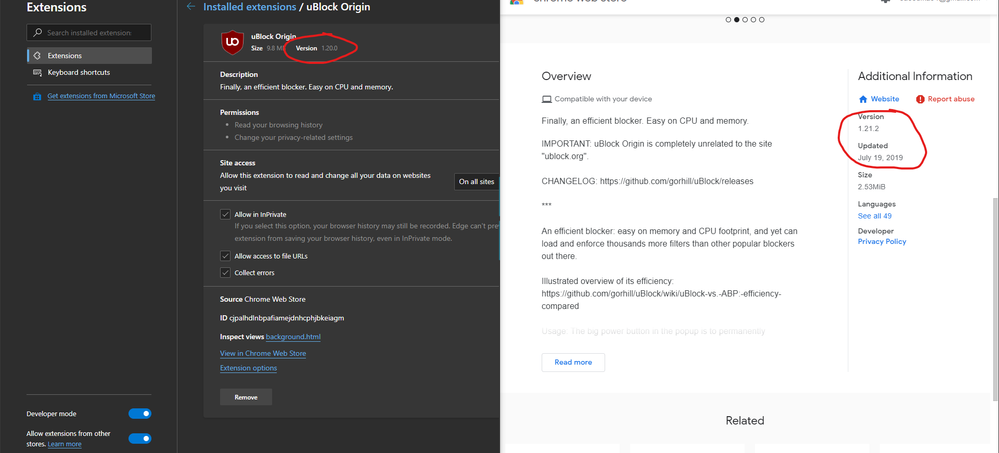Click the Overview heading
The width and height of the screenshot is (999, 453).
[x=566, y=76]
